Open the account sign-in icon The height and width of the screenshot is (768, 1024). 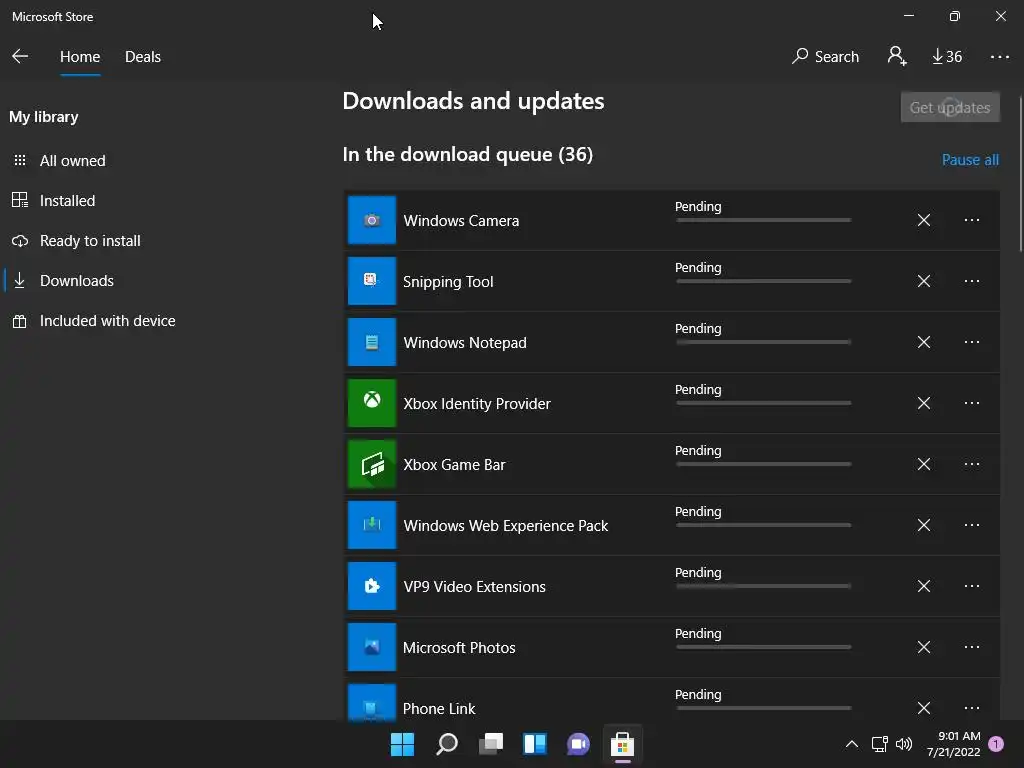point(897,56)
